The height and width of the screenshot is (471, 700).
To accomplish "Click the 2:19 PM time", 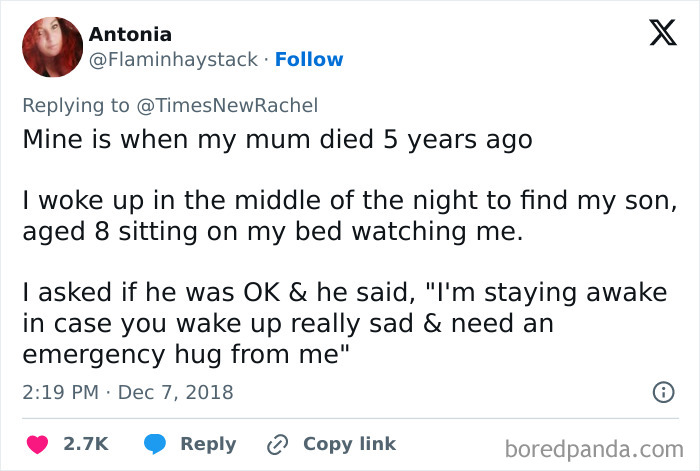I will point(59,393).
